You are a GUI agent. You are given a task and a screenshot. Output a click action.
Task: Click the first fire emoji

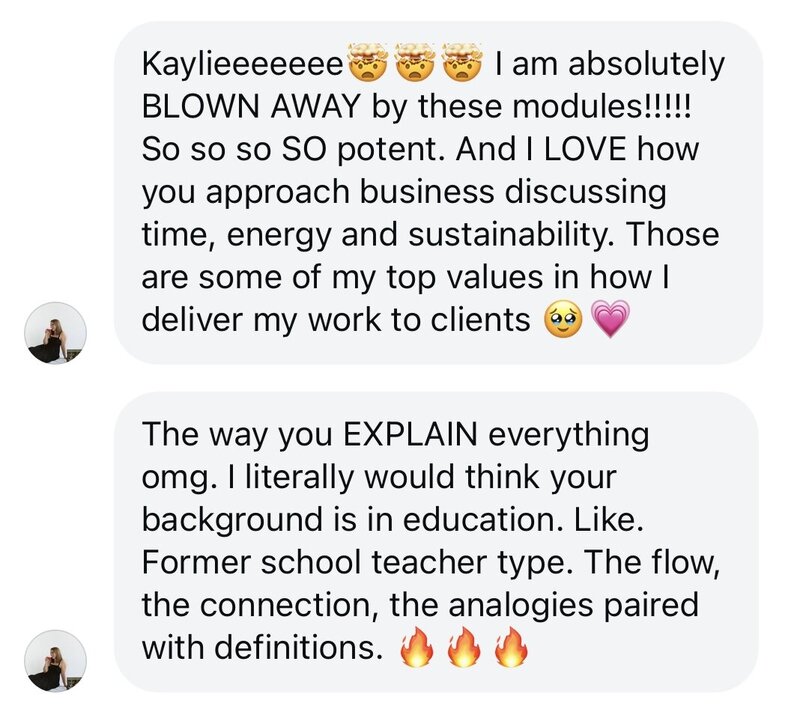pos(416,649)
